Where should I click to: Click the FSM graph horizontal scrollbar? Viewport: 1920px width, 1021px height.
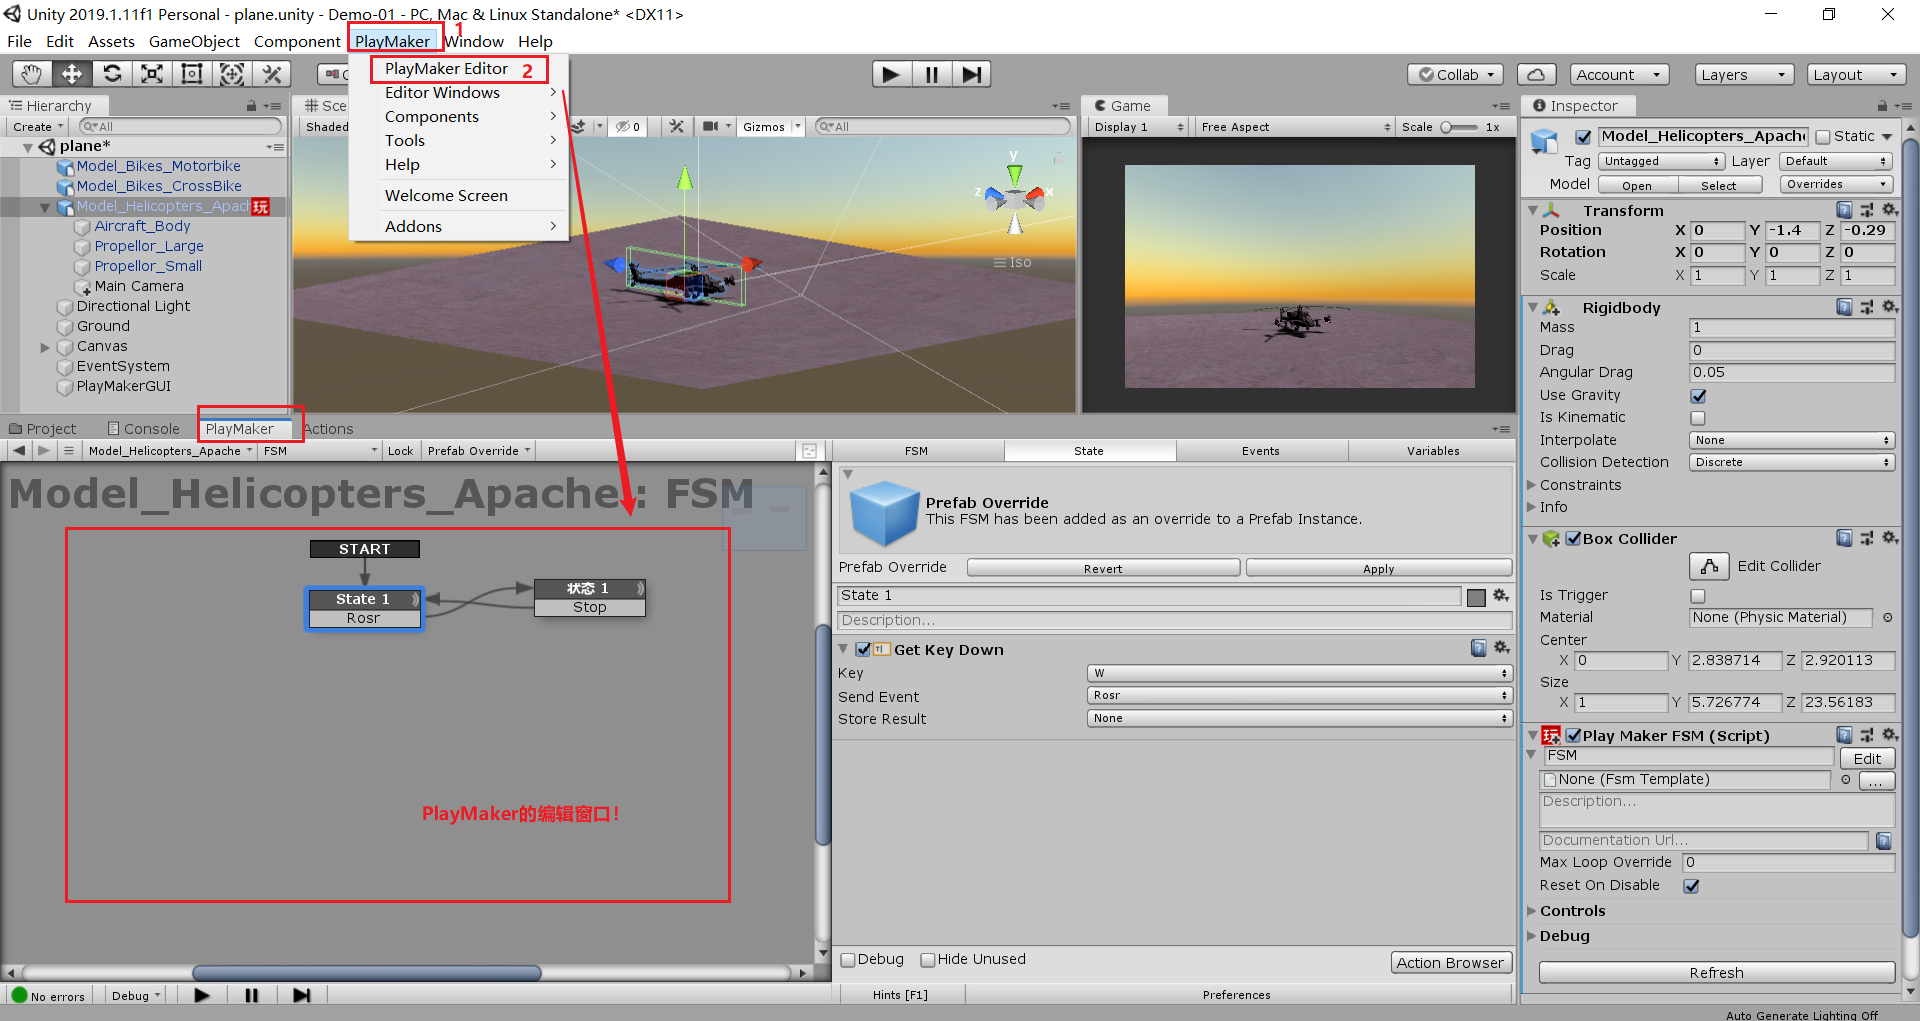pyautogui.click(x=365, y=972)
